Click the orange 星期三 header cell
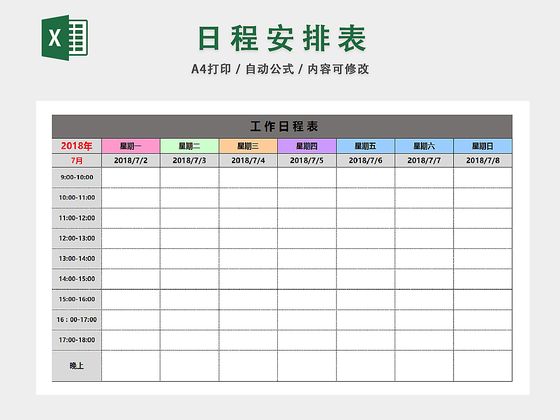The width and height of the screenshot is (560, 420). 248,146
